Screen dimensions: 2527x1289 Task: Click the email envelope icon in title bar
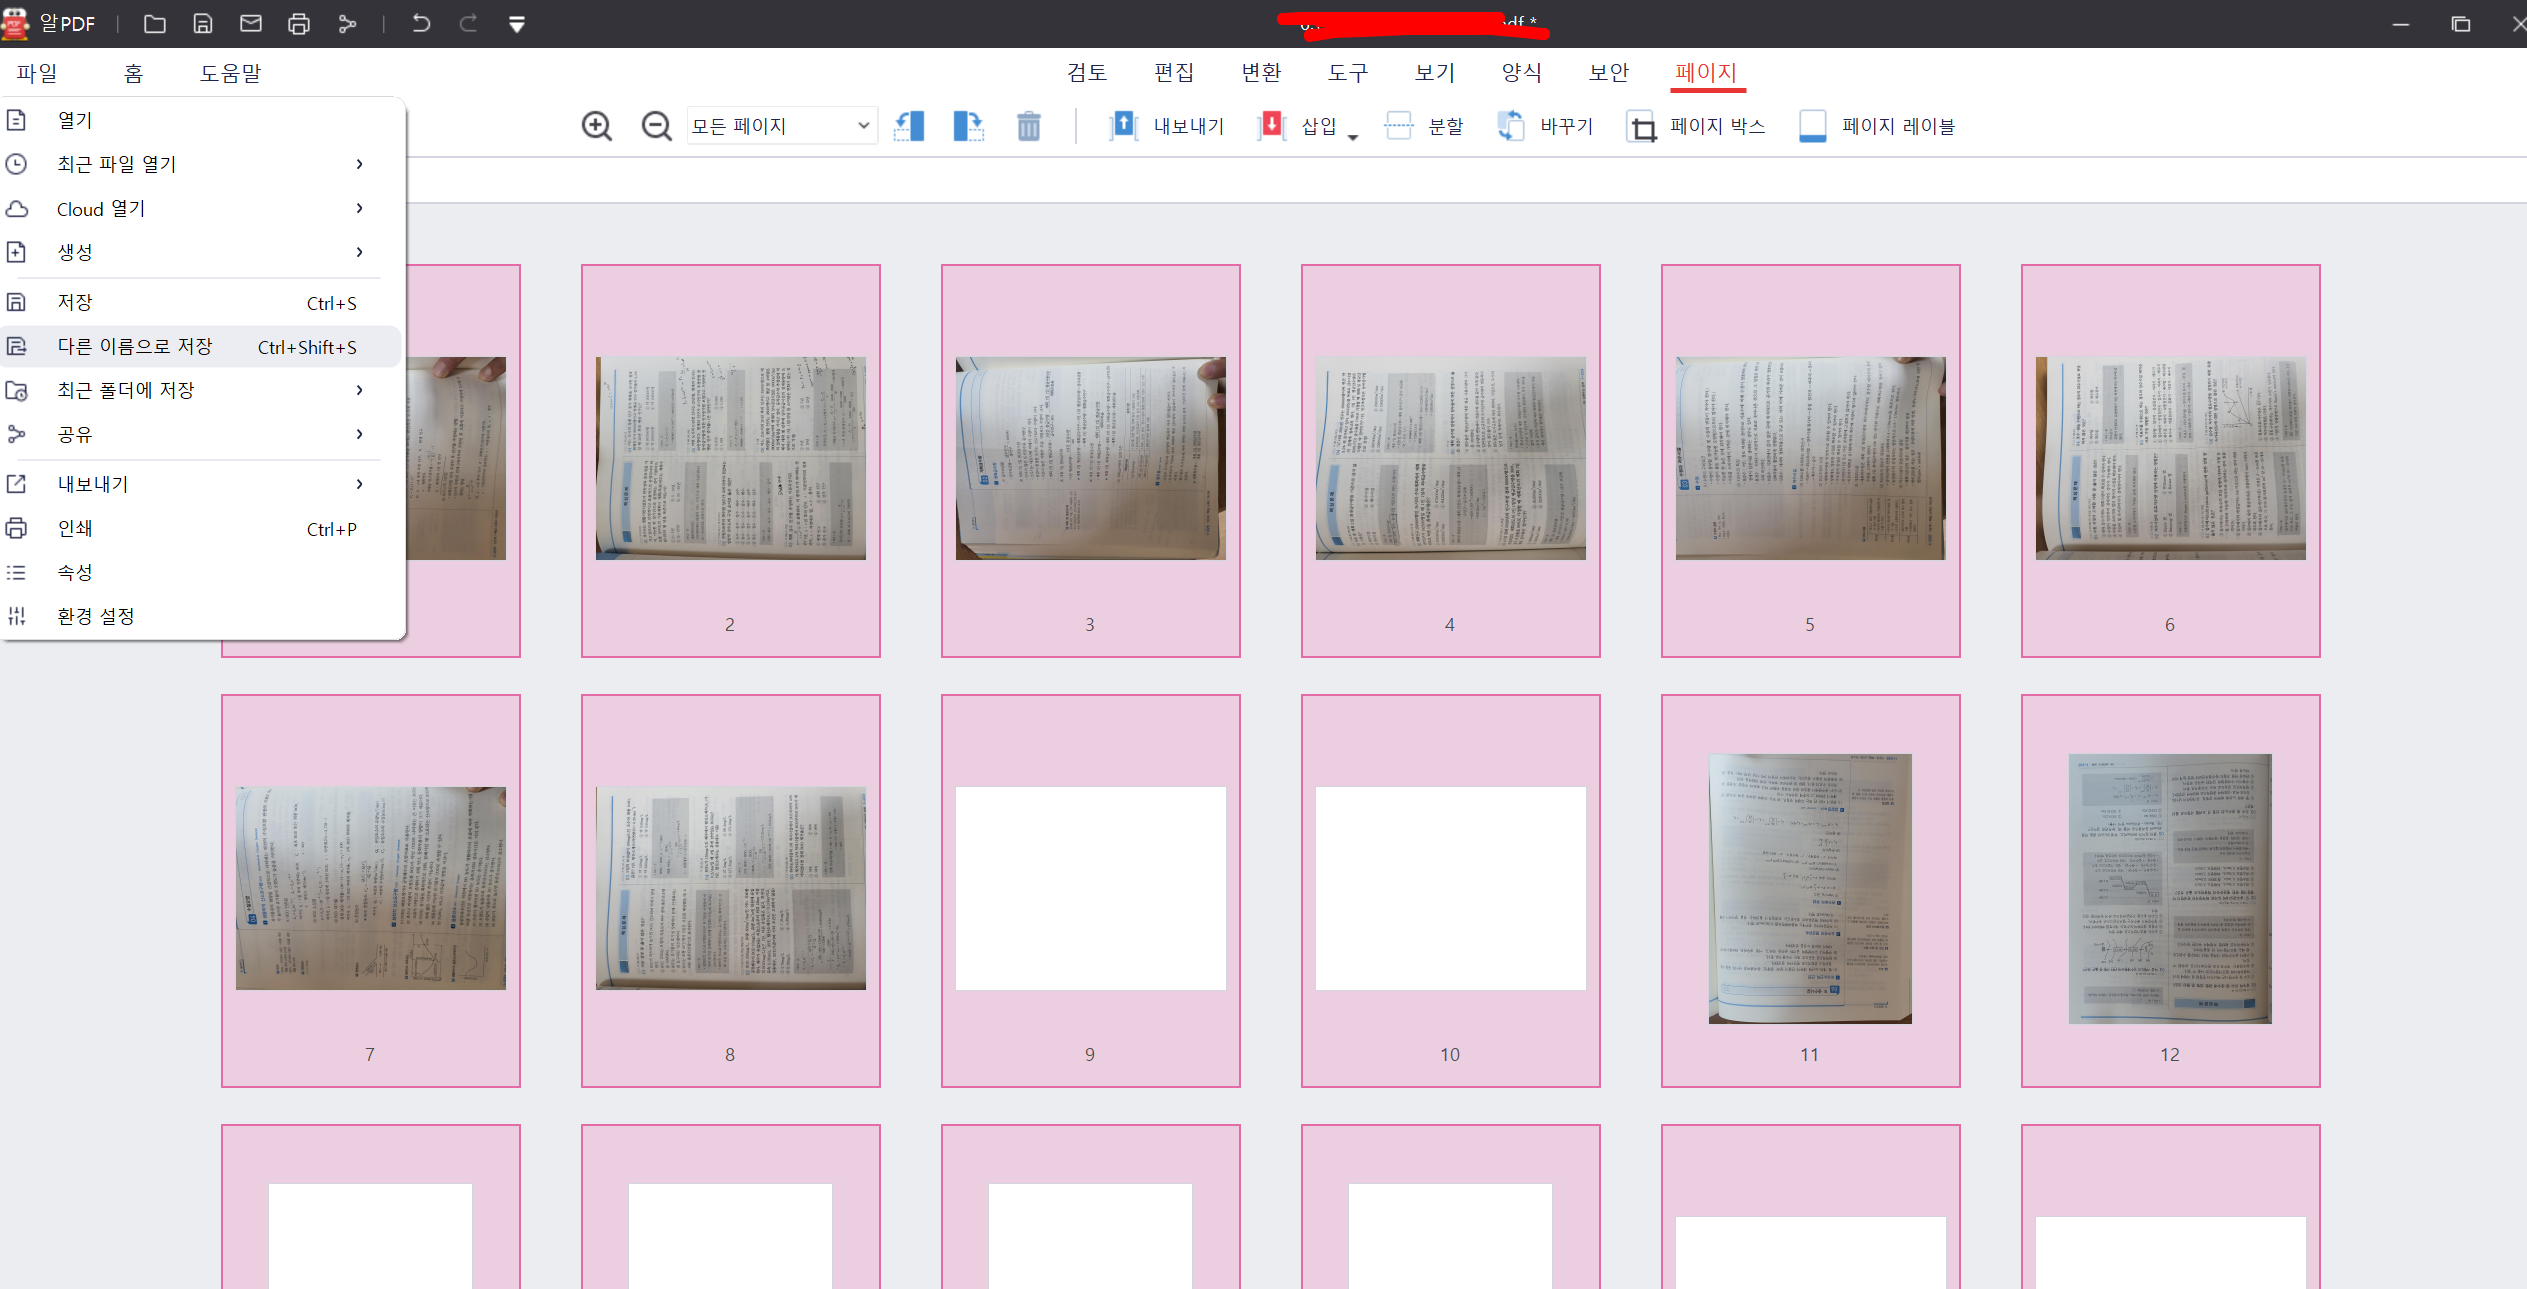251,24
